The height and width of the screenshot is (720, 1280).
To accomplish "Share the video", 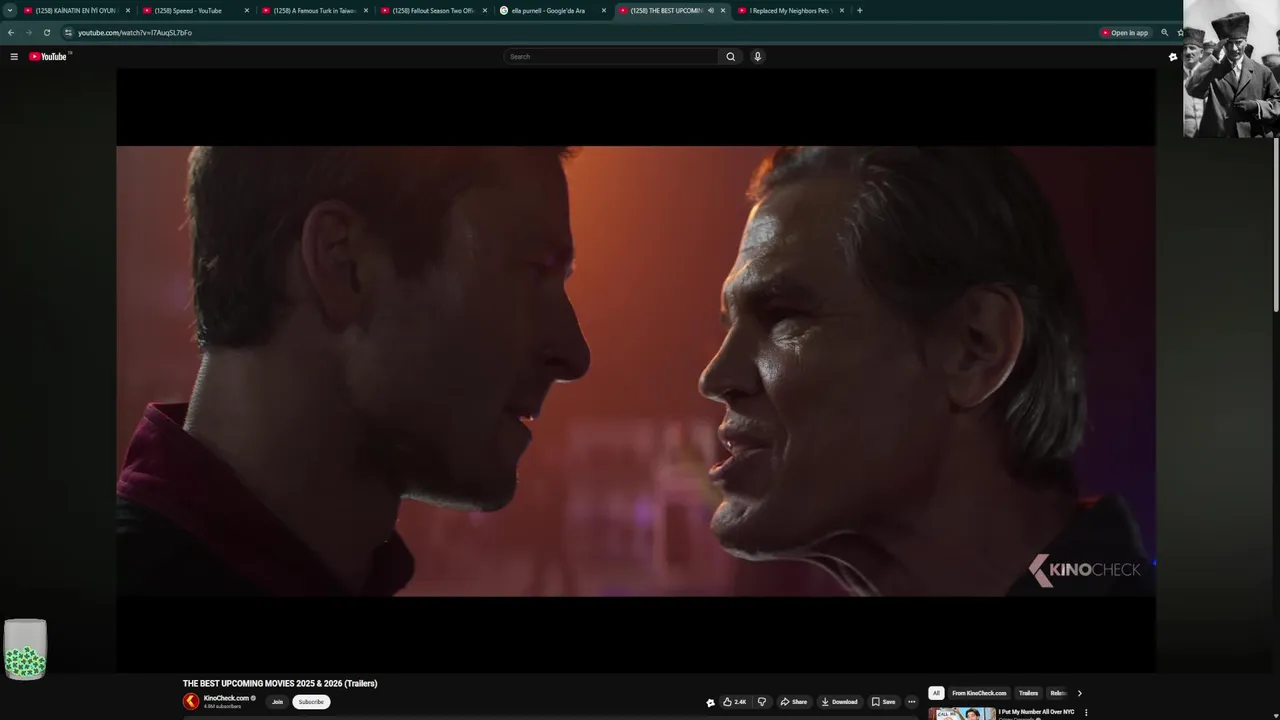I will click(x=794, y=702).
